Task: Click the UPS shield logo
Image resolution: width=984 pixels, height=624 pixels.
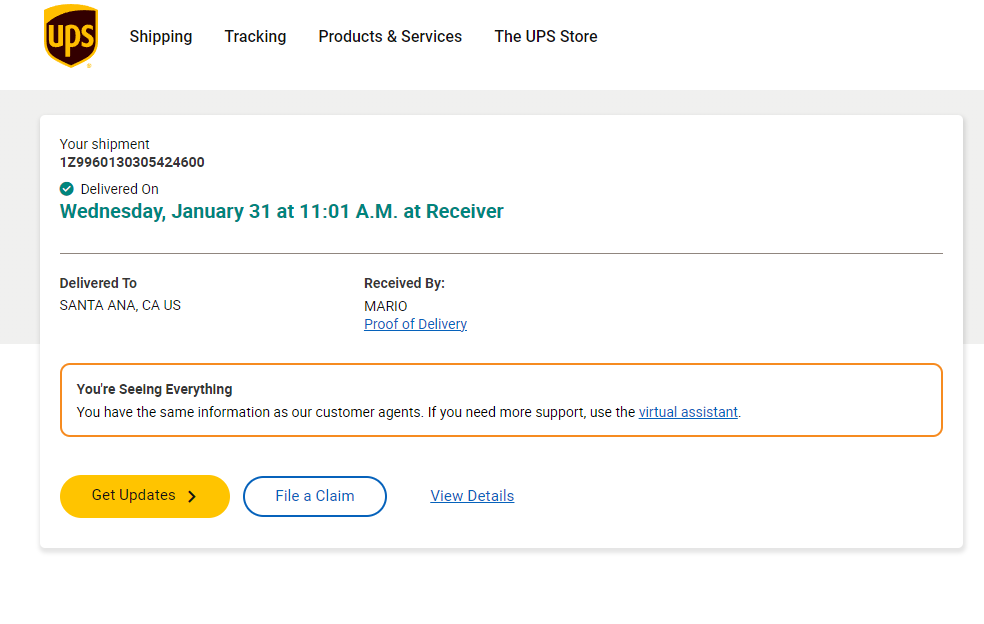Action: [71, 36]
